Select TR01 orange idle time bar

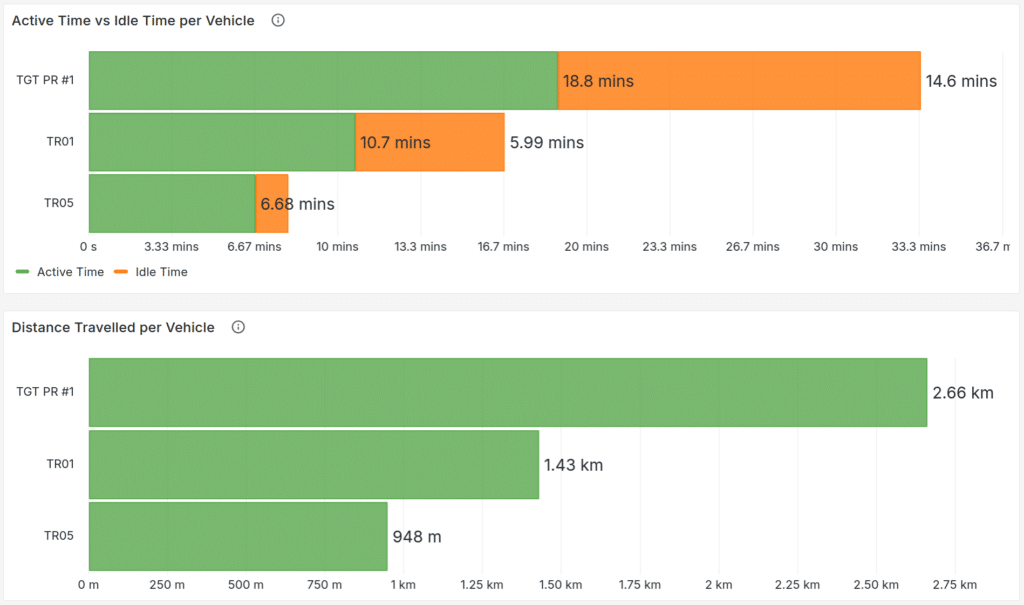tap(430, 142)
